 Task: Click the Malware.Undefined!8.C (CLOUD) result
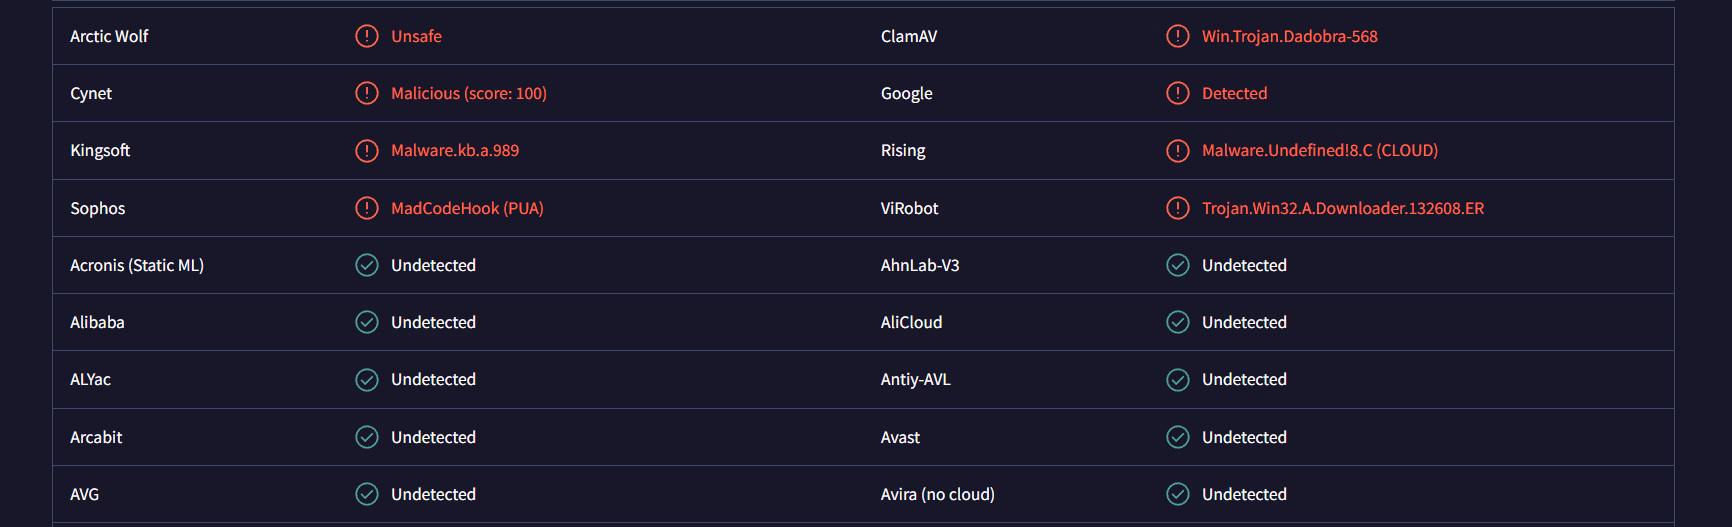[1319, 150]
